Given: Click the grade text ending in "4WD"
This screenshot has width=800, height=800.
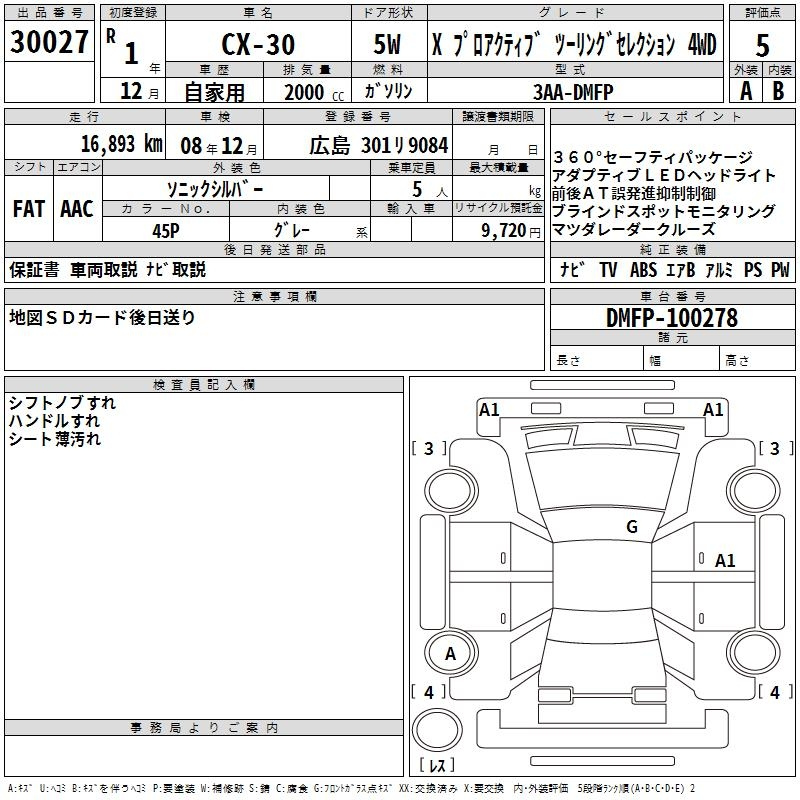Looking at the screenshot, I should pyautogui.click(x=574, y=44).
